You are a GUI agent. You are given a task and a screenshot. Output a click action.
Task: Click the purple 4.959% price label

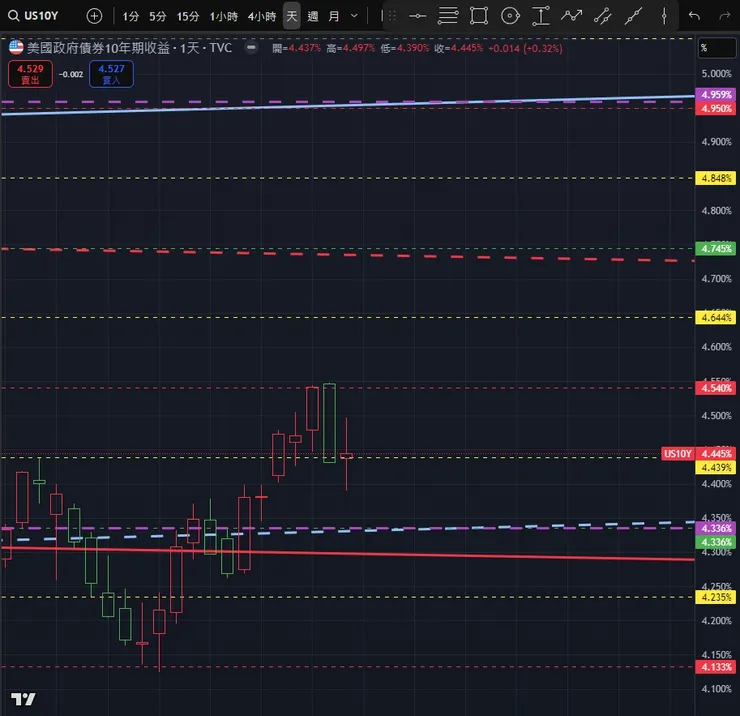(x=715, y=94)
